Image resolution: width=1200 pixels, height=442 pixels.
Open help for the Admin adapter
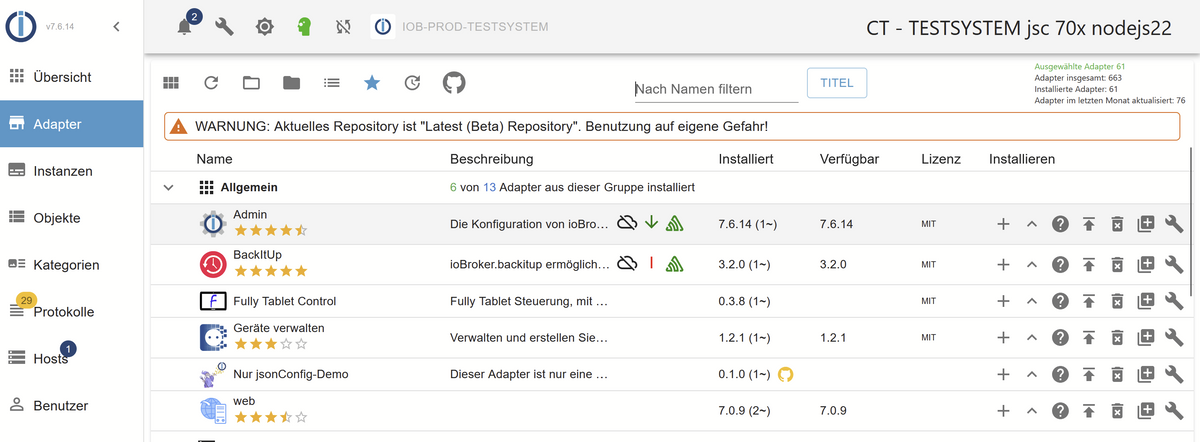1061,224
